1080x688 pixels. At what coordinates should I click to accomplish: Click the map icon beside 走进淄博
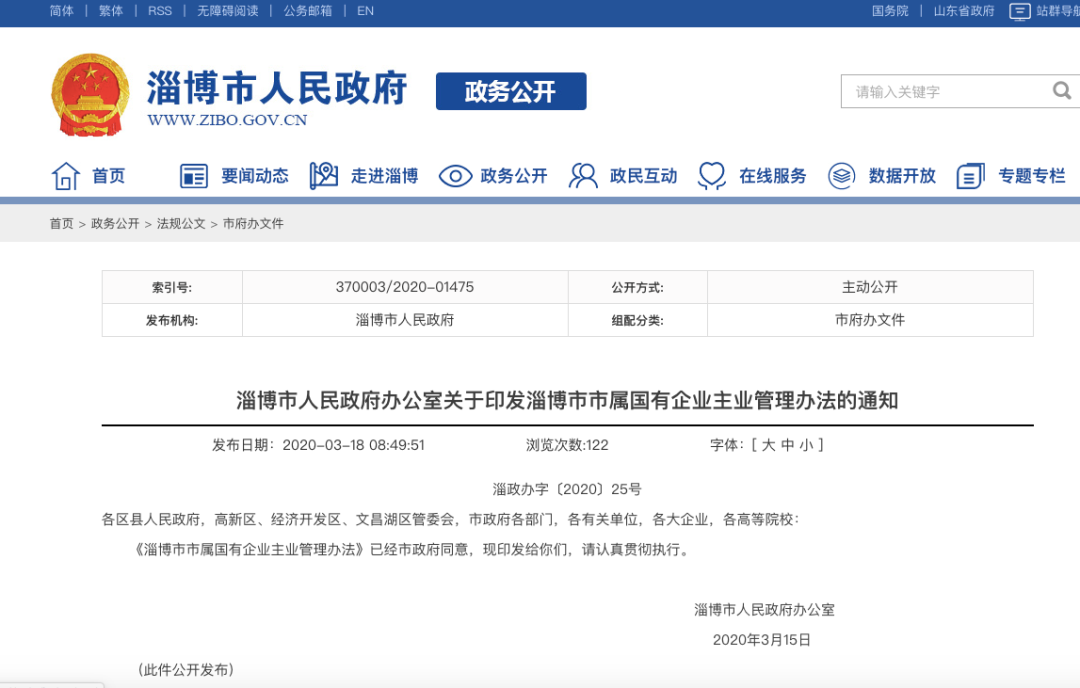[323, 176]
